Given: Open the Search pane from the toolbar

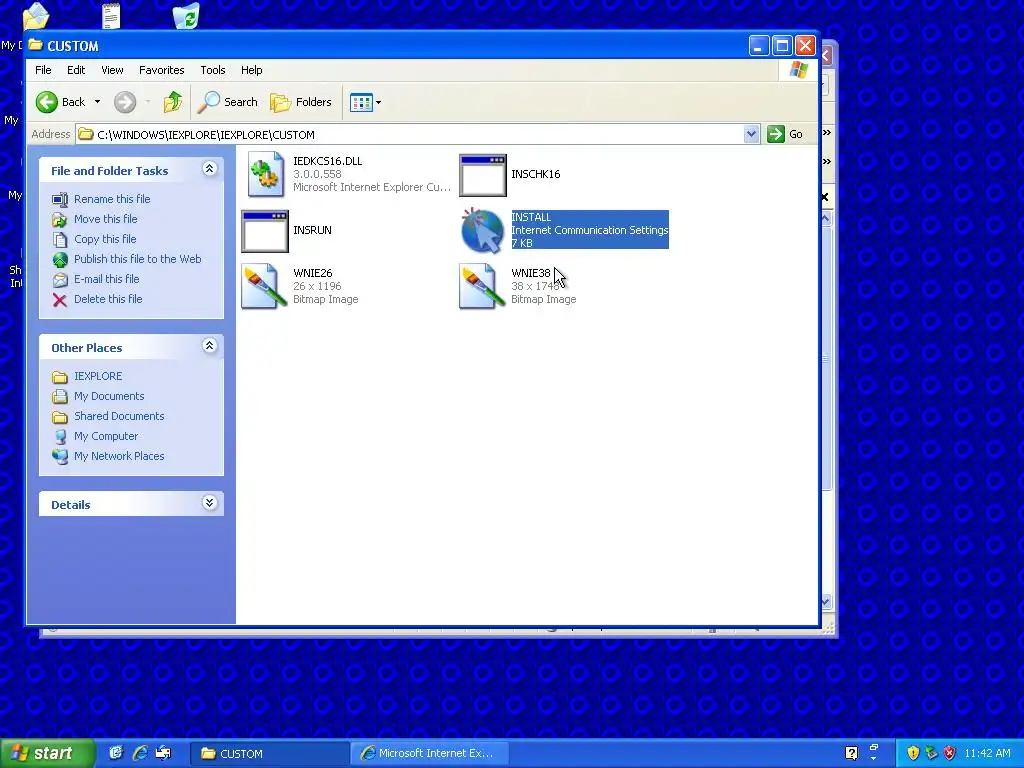Looking at the screenshot, I should [228, 102].
